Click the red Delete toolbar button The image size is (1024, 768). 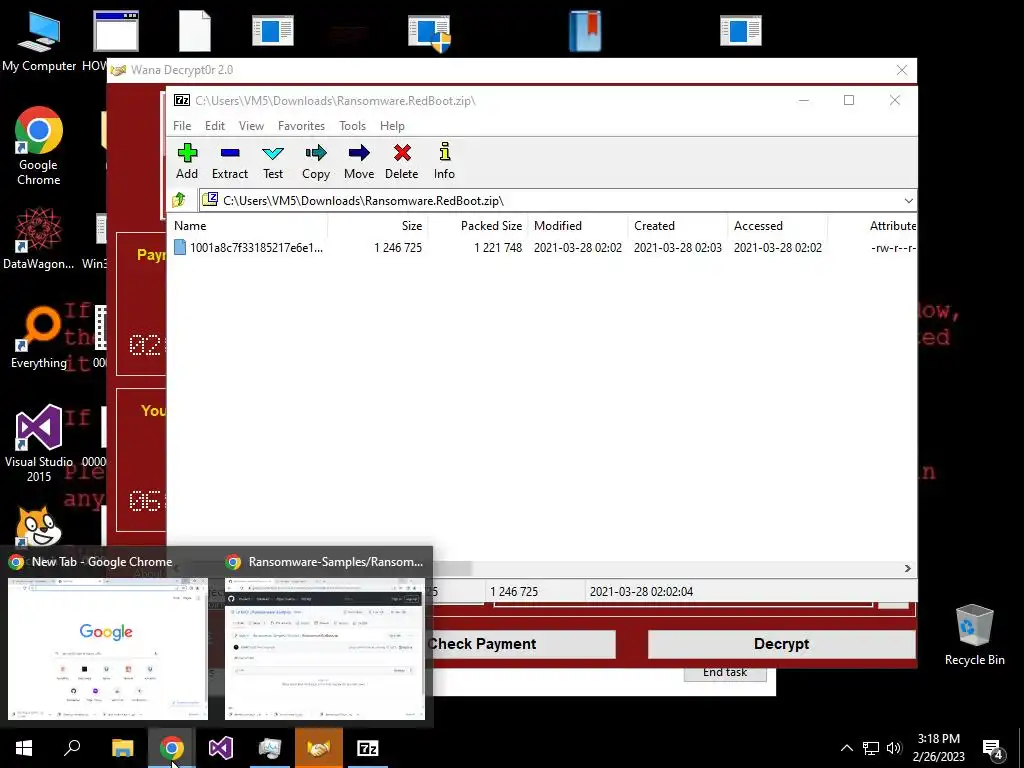(402, 161)
